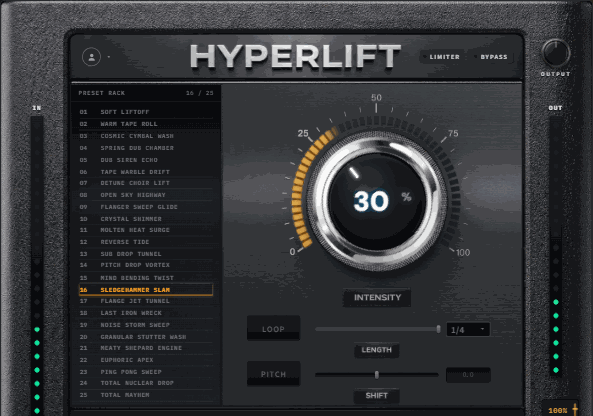Open the user account icon
The image size is (593, 416).
(x=92, y=57)
